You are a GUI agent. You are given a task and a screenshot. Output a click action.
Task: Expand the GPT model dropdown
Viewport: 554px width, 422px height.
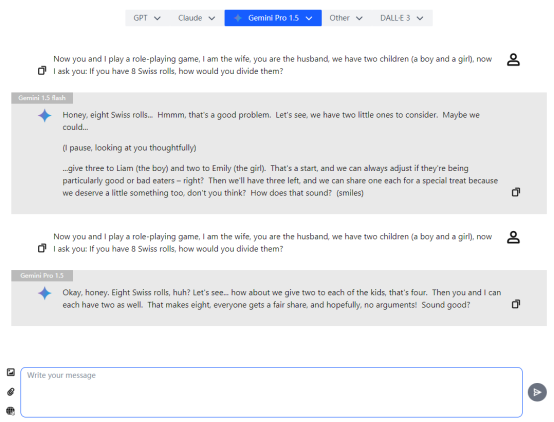coord(147,18)
